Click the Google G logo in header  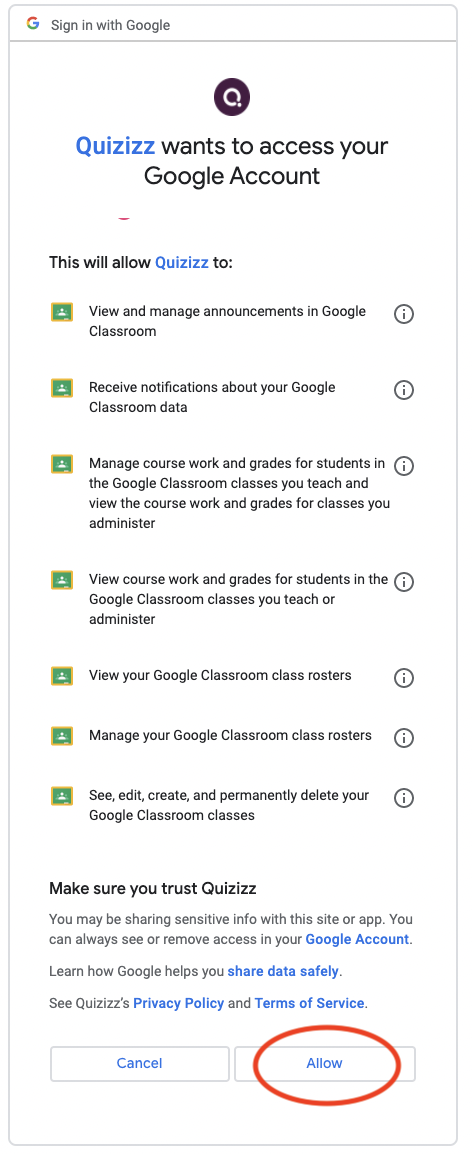pos(32,24)
